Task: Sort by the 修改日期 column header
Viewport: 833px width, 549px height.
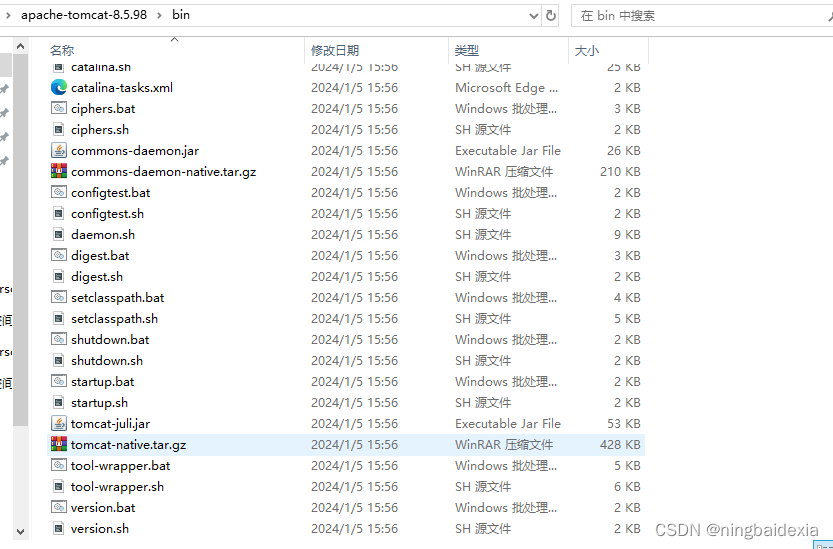Action: (x=335, y=50)
